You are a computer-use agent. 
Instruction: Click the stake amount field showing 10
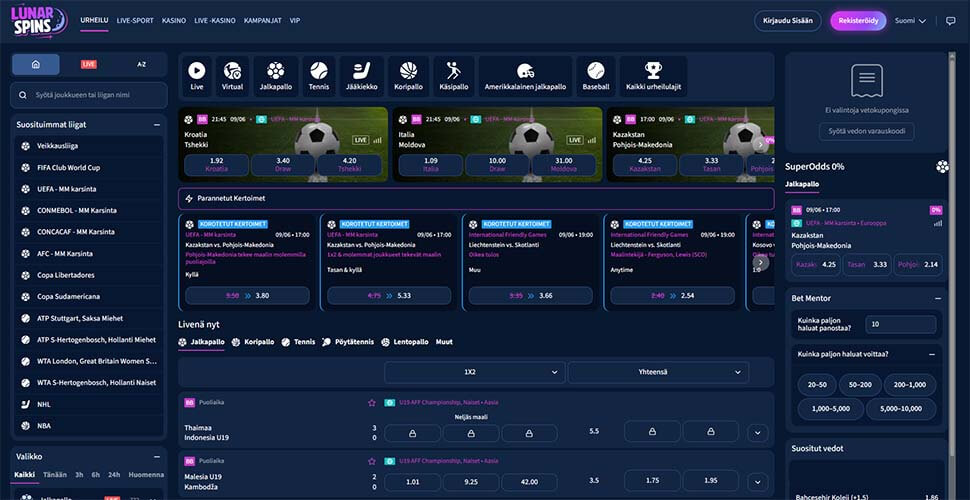coord(901,324)
